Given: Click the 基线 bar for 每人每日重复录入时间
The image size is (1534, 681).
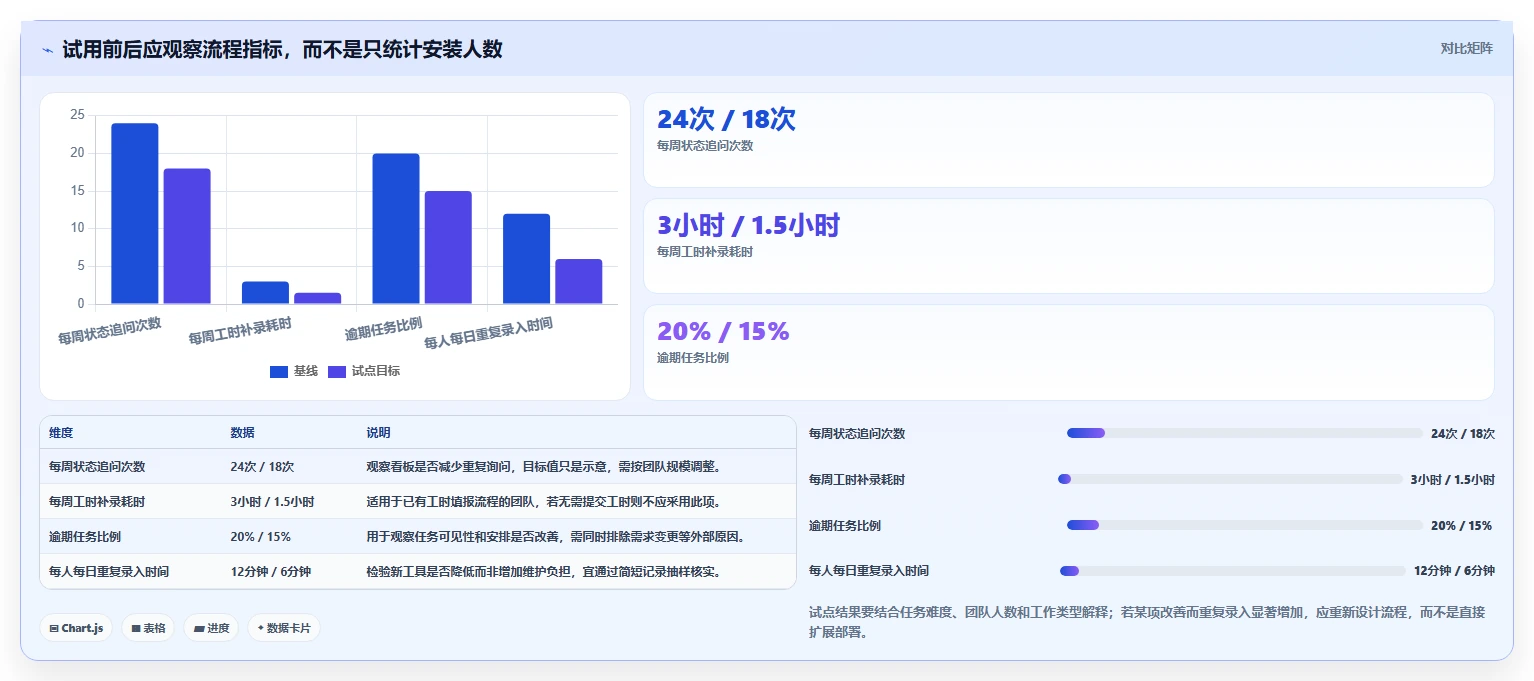Looking at the screenshot, I should pyautogui.click(x=526, y=259).
